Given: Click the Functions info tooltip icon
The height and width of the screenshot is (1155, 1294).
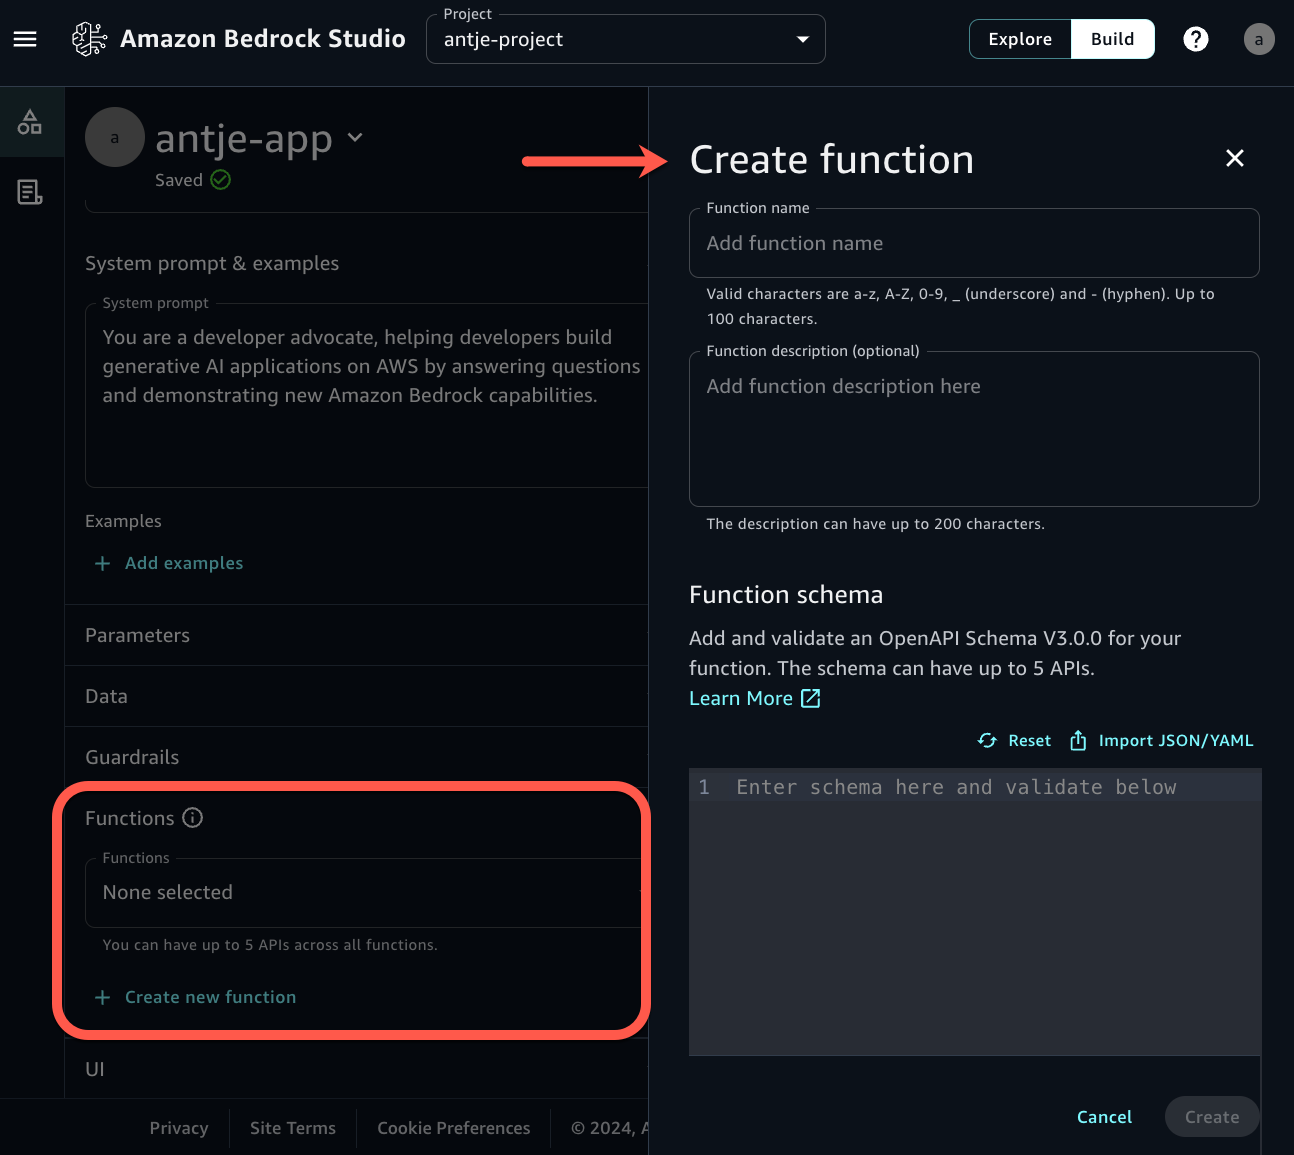Looking at the screenshot, I should click(x=192, y=818).
